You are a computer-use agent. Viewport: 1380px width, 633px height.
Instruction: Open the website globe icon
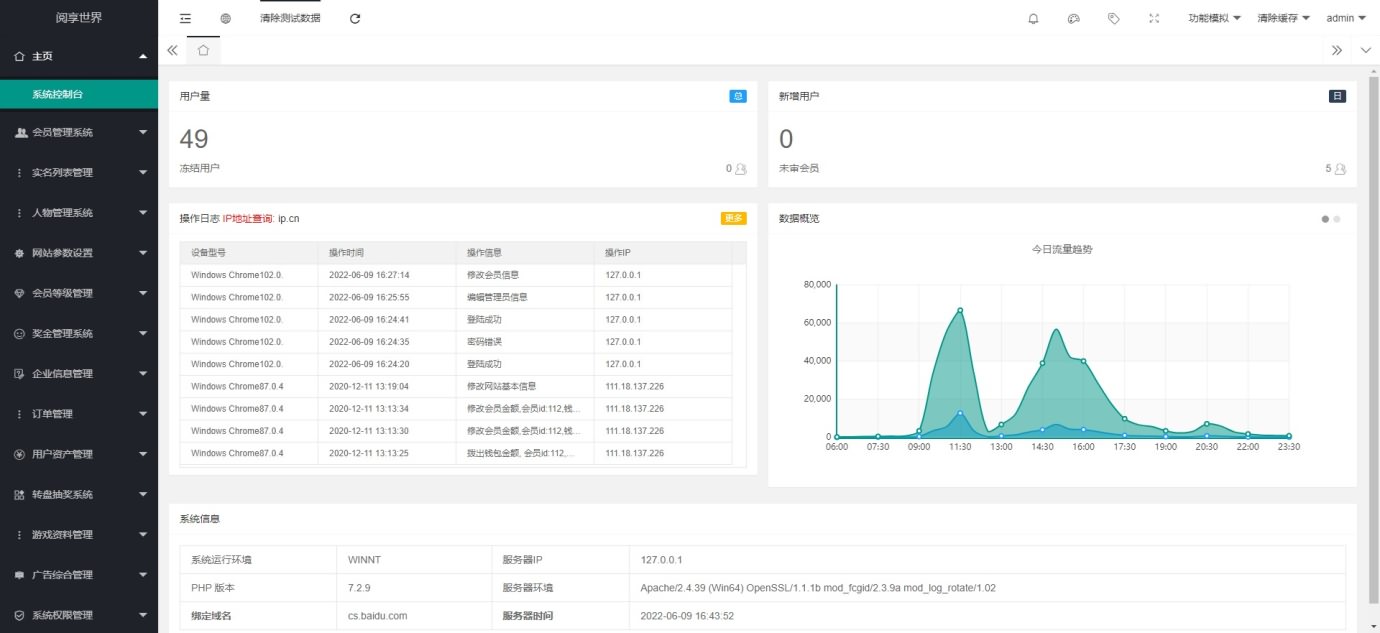225,18
